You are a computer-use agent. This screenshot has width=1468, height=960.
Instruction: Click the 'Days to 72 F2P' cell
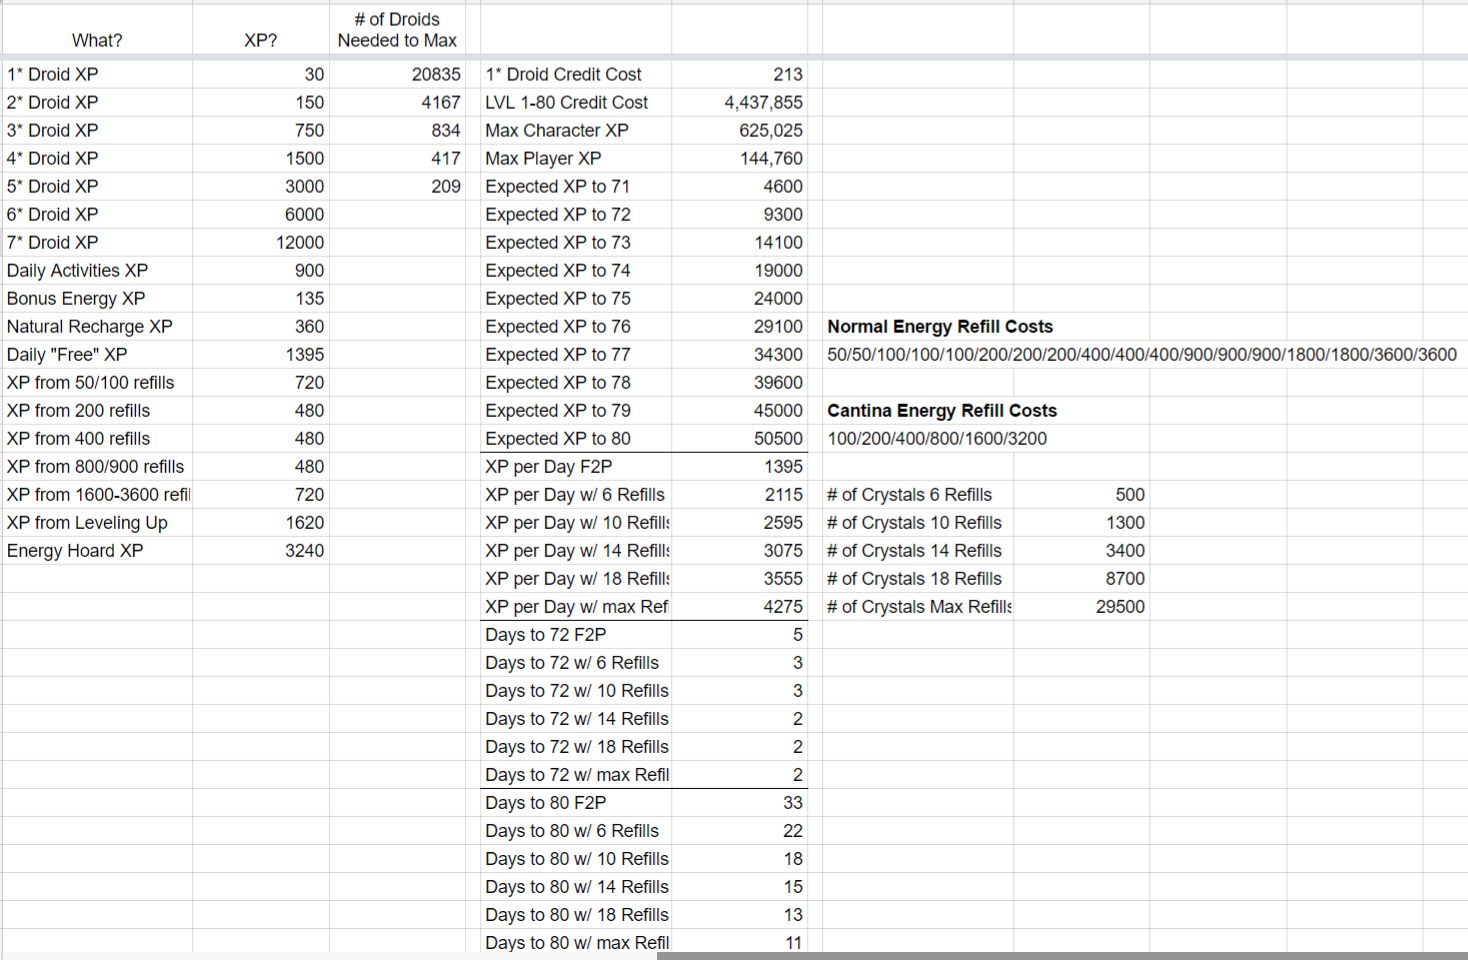pos(575,634)
